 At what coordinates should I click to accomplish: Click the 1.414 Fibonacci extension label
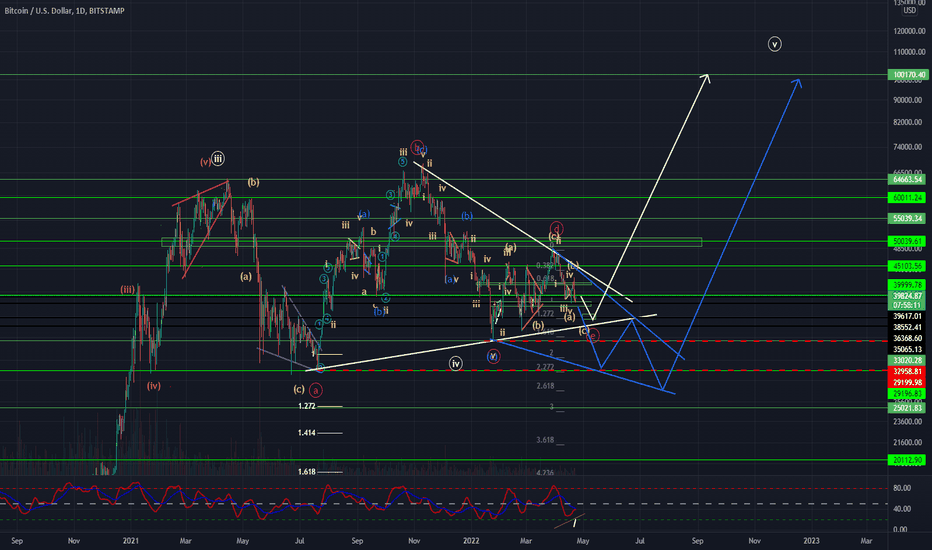[307, 433]
